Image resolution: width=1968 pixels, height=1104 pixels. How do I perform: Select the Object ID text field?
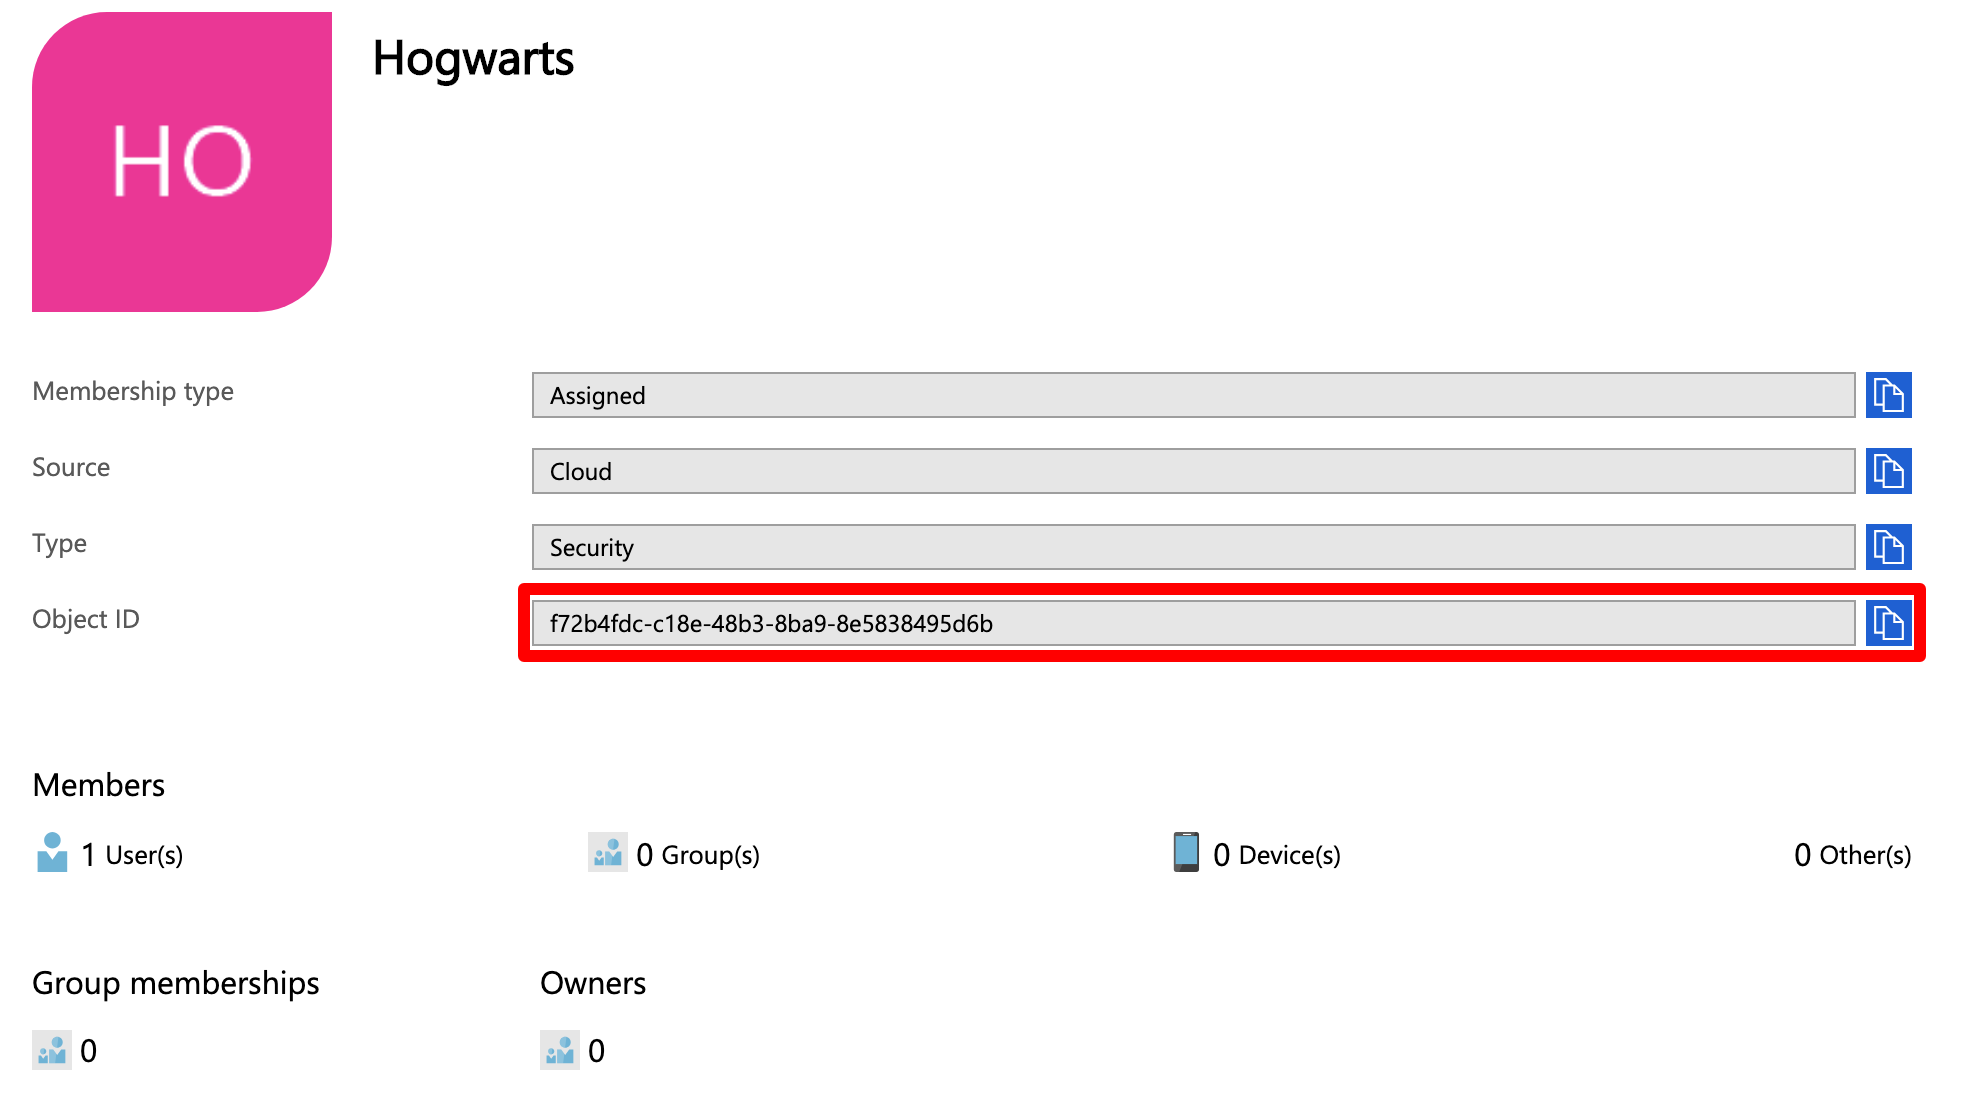[1193, 623]
